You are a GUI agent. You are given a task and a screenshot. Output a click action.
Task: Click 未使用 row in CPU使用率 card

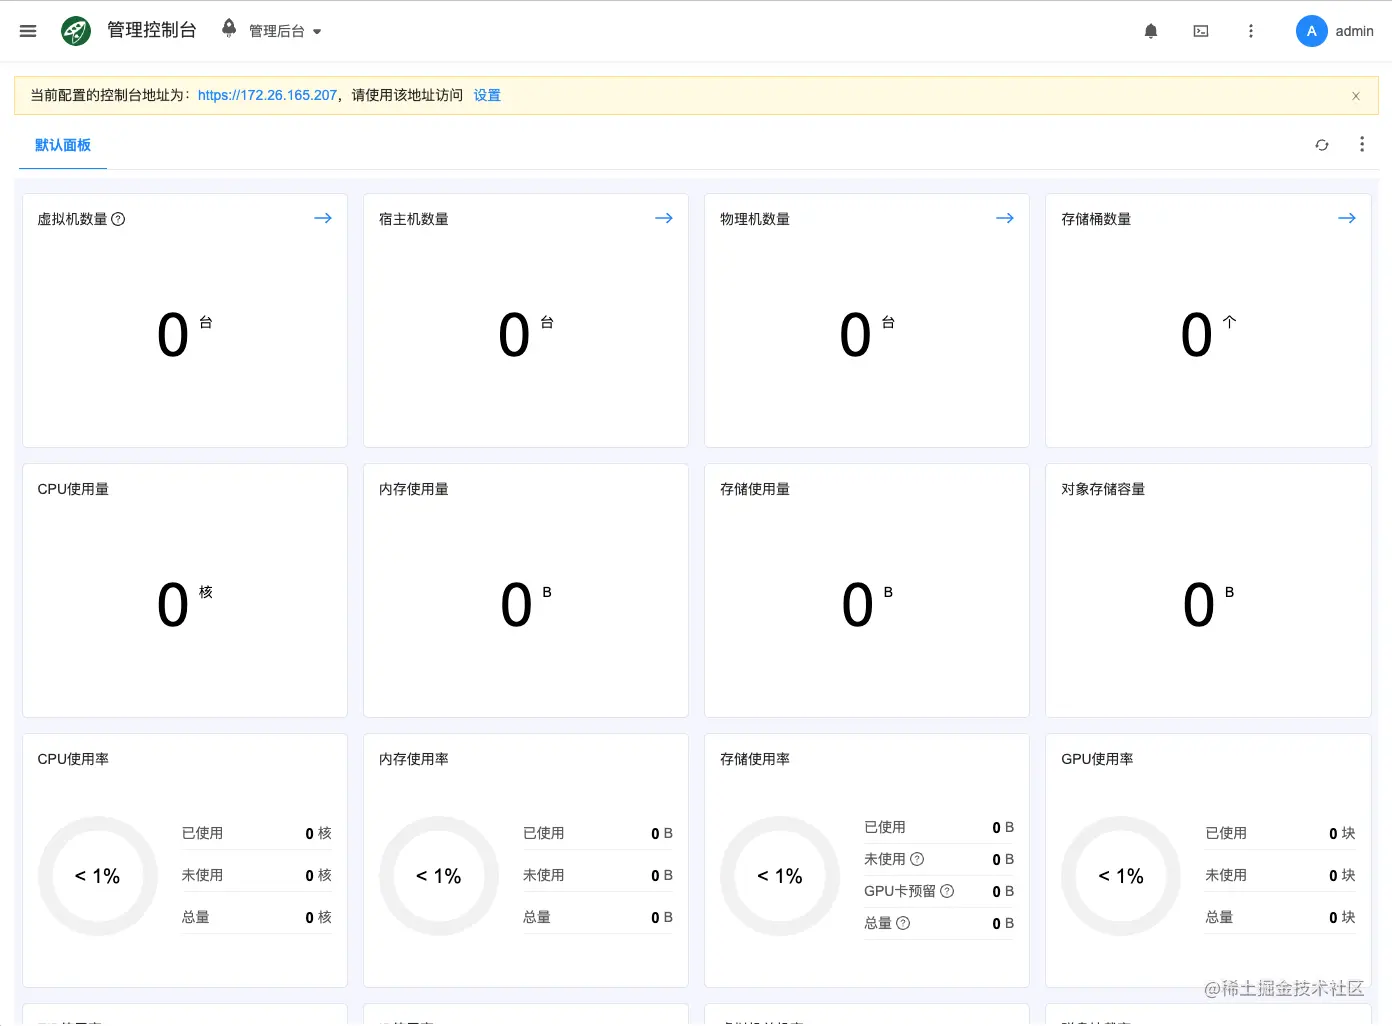pyautogui.click(x=256, y=875)
